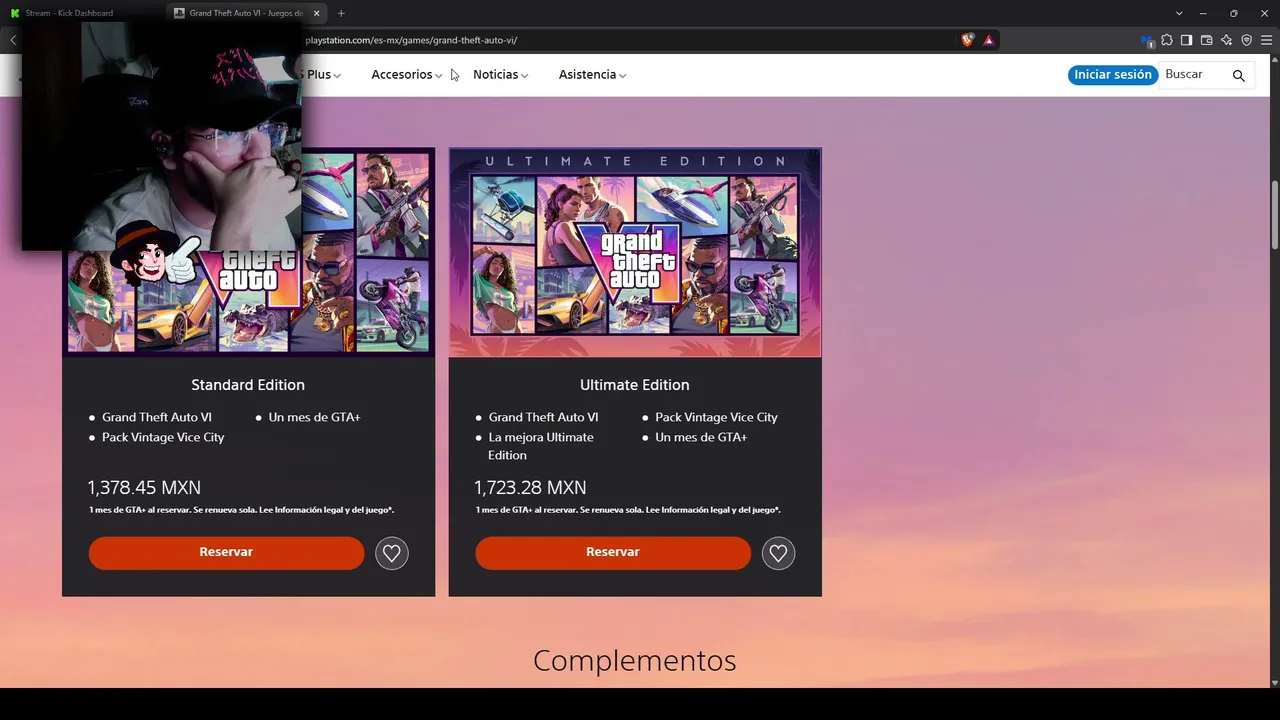
Task: Click the Standard Edition cover art
Action: point(249,252)
